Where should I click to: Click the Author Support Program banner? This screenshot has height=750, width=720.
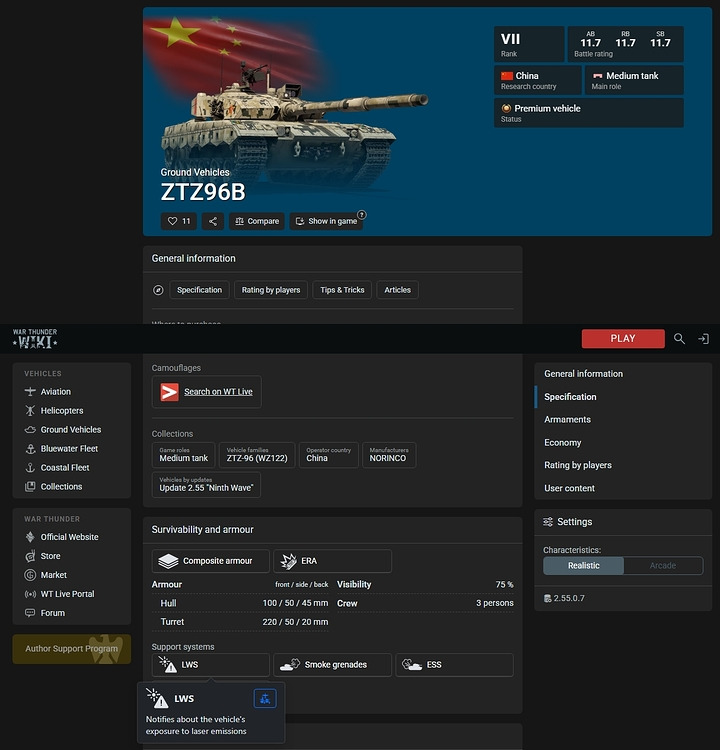click(x=71, y=649)
